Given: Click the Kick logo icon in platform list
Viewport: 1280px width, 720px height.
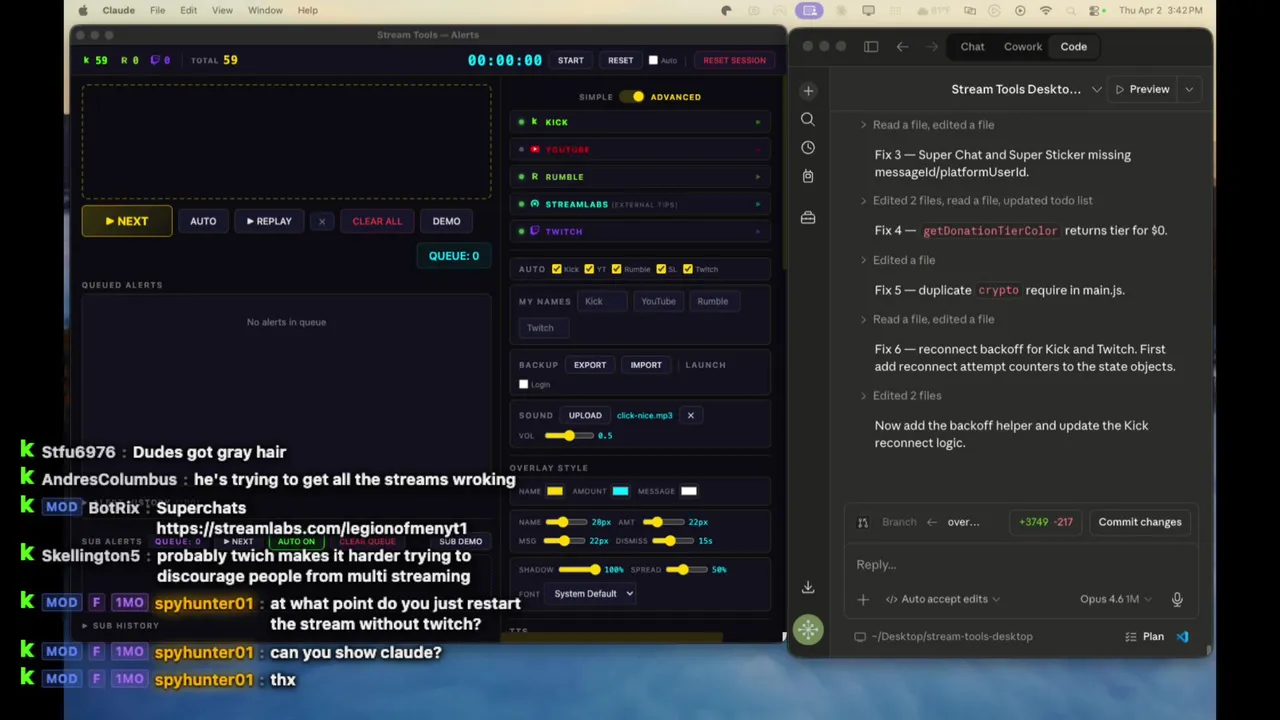Looking at the screenshot, I should (x=534, y=122).
